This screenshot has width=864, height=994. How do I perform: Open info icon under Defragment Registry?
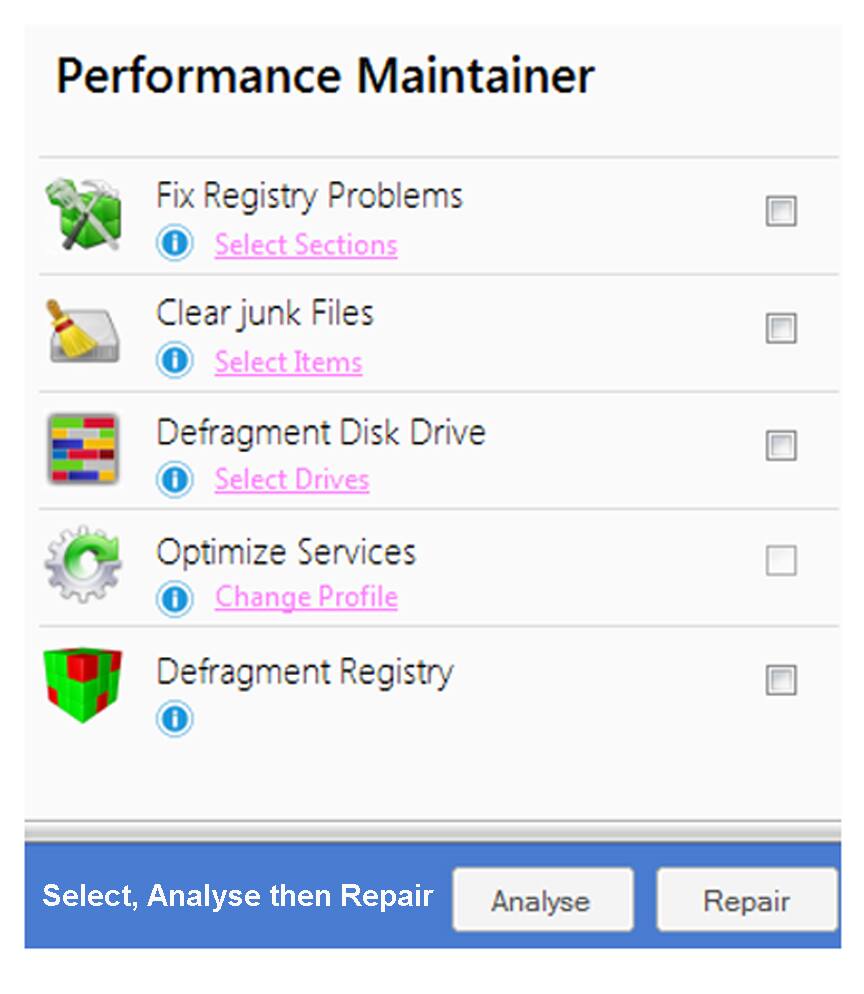(x=175, y=718)
